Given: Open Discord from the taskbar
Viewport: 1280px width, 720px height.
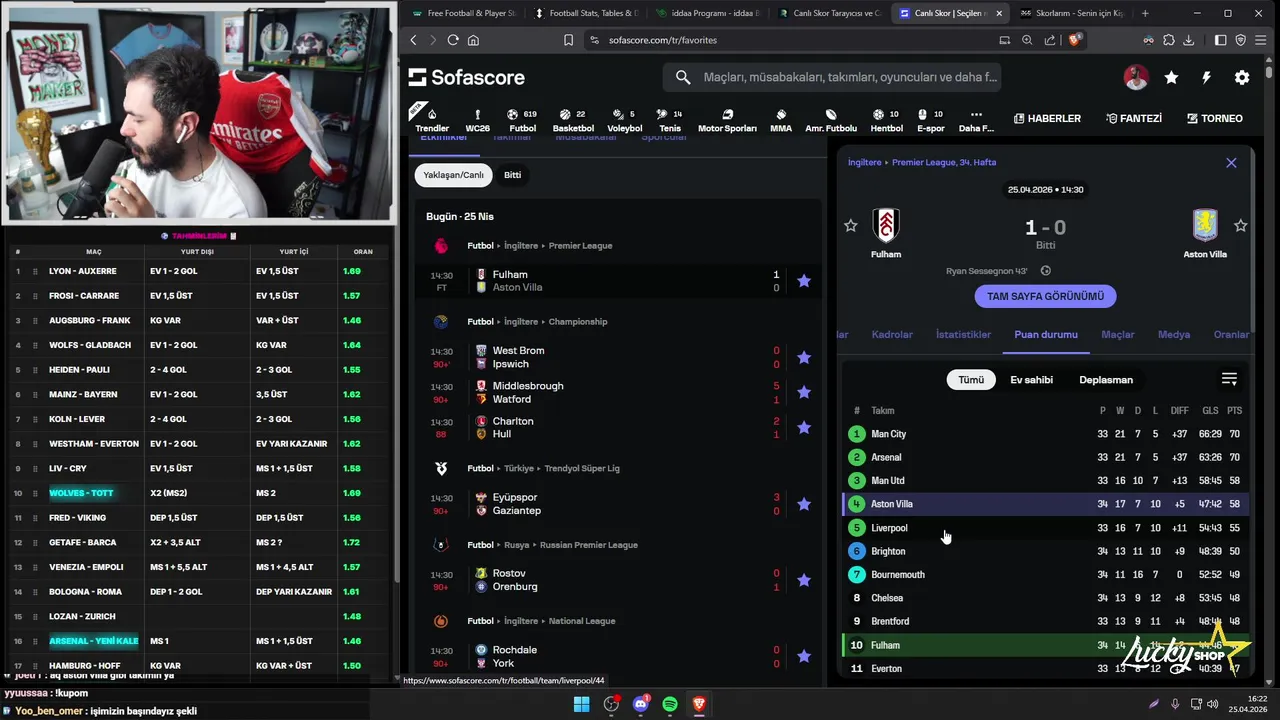Looking at the screenshot, I should tap(641, 704).
